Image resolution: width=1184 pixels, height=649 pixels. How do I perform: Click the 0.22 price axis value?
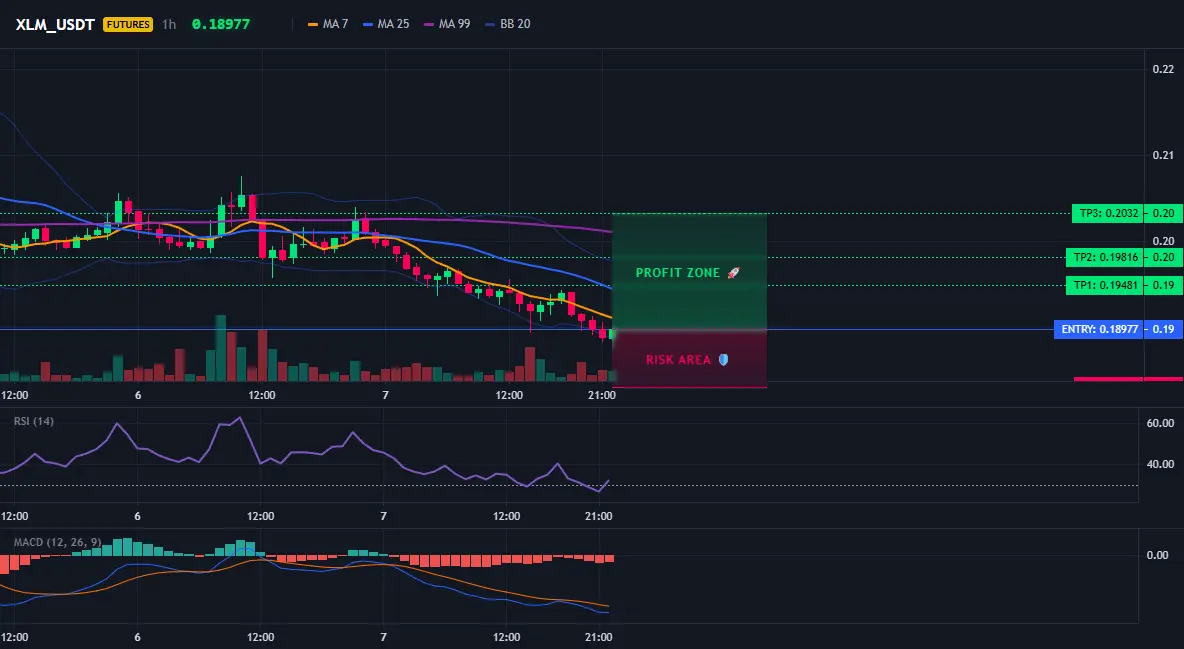1163,69
